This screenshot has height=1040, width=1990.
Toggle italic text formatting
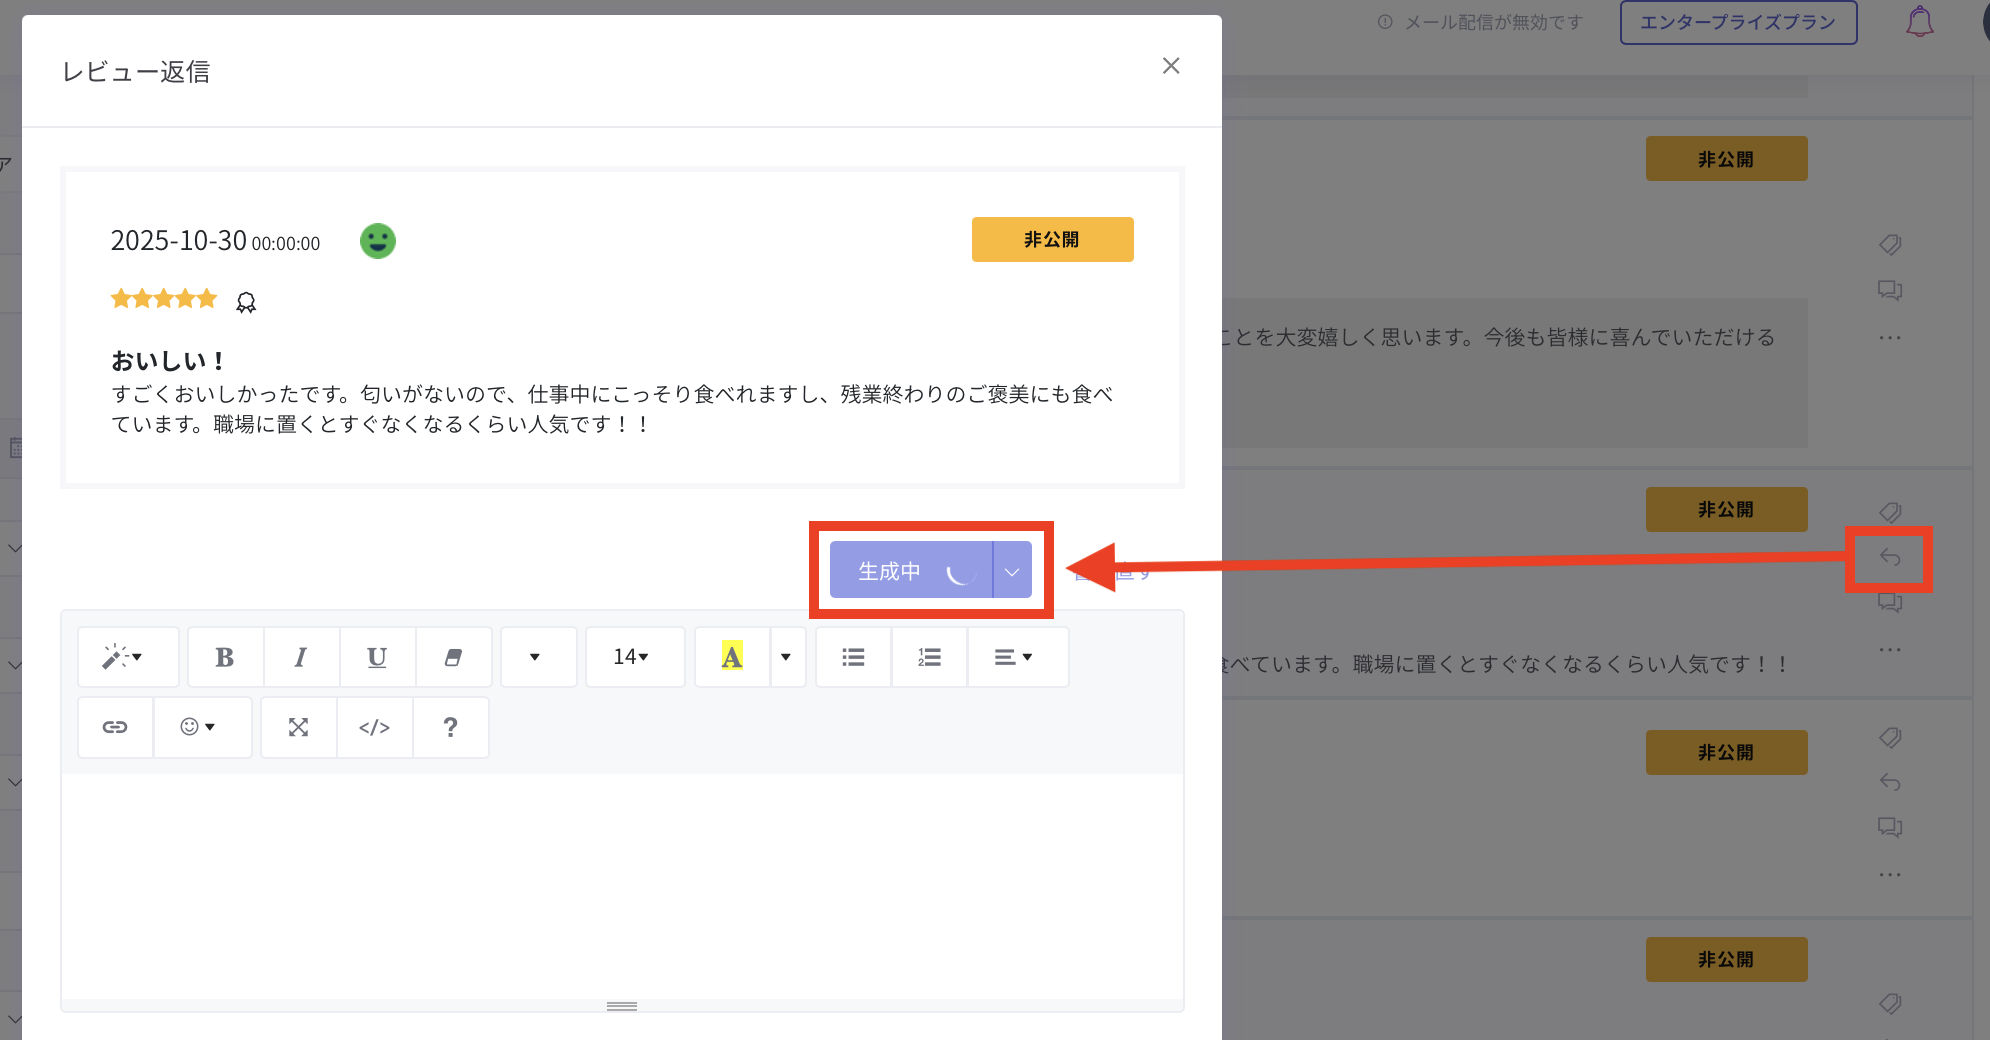coord(301,657)
